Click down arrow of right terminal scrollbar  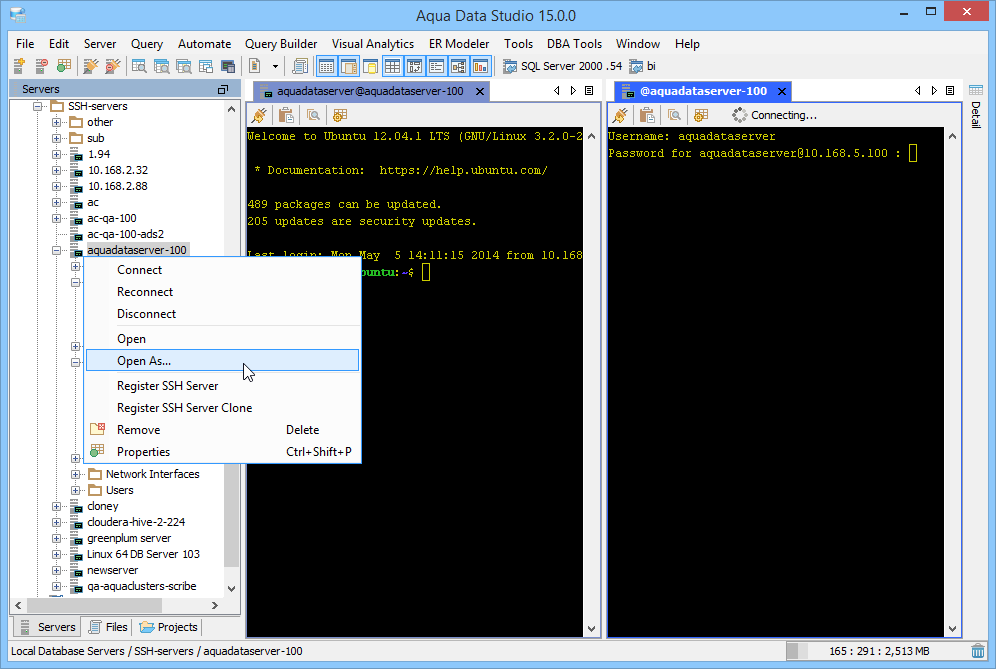[x=952, y=629]
